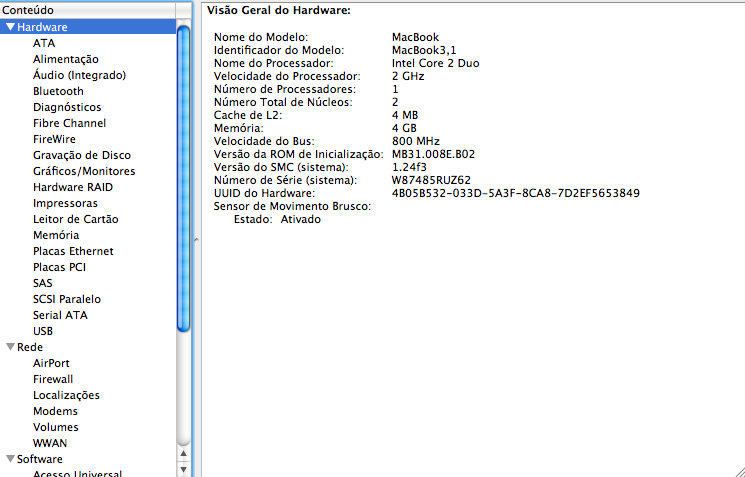This screenshot has height=477, width=745.
Task: Select SCSI Paralelo item
Action: click(67, 299)
